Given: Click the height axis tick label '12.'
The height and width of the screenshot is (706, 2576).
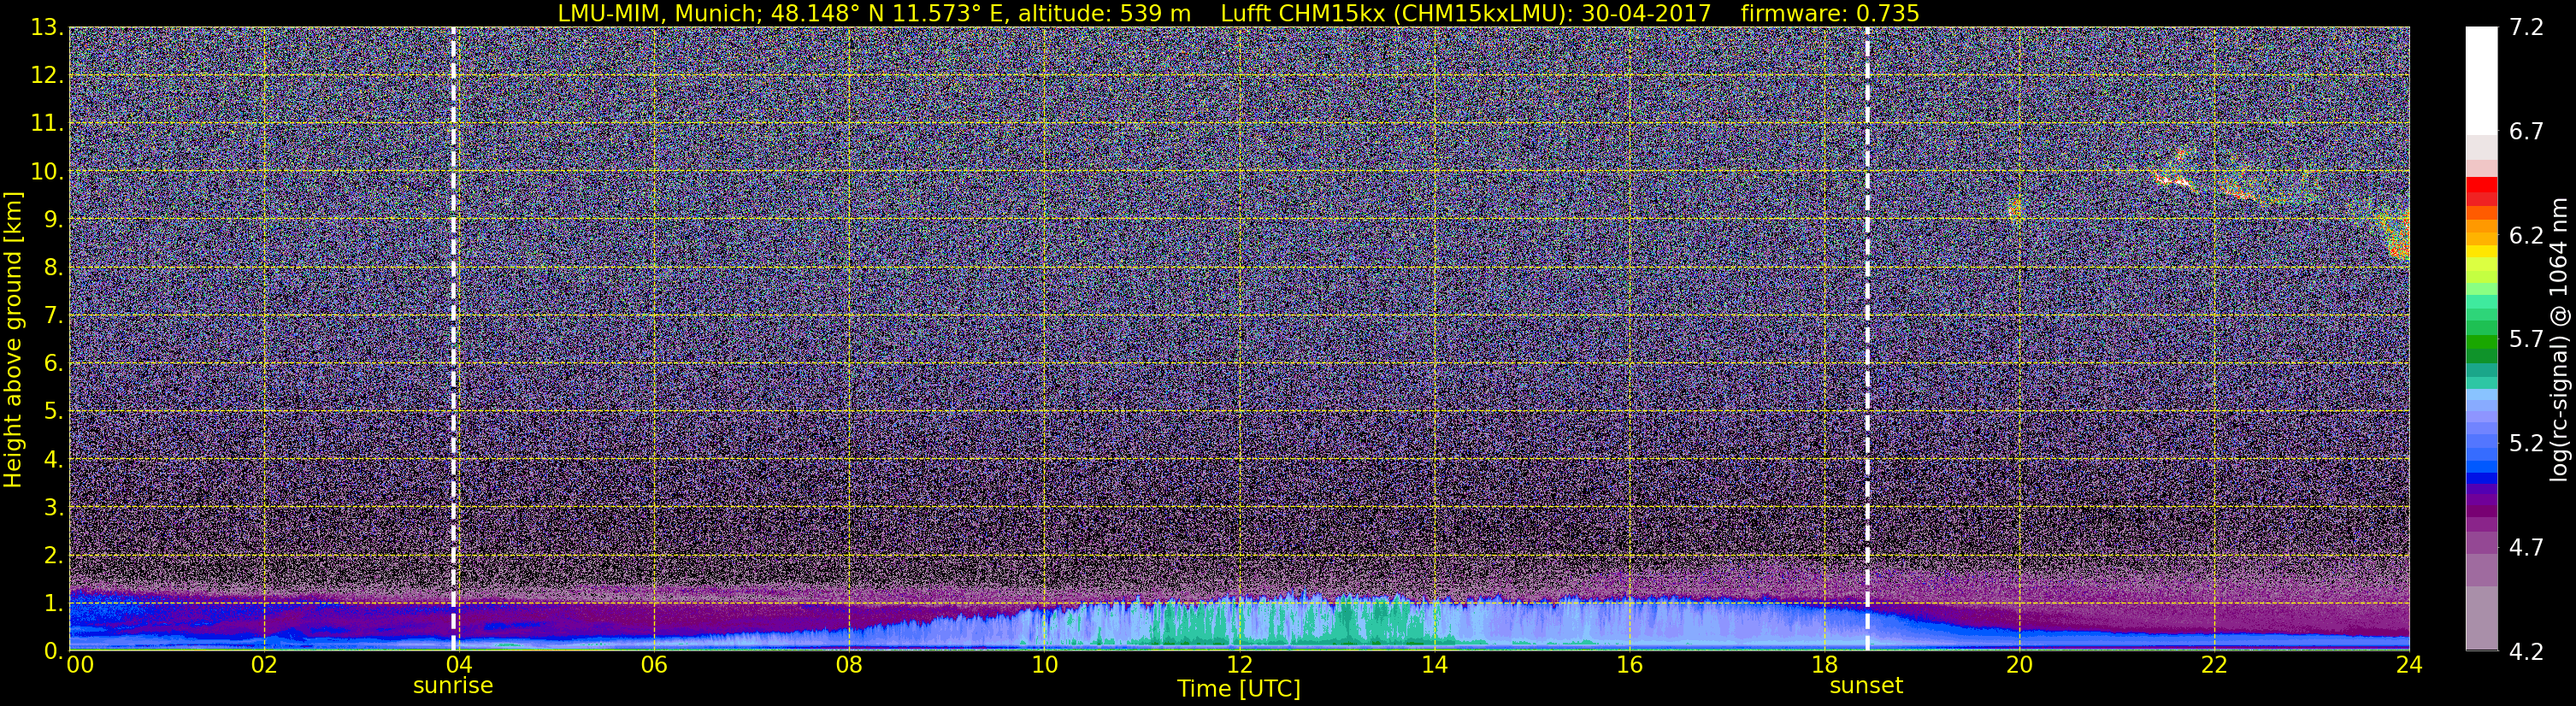Looking at the screenshot, I should coord(48,75).
